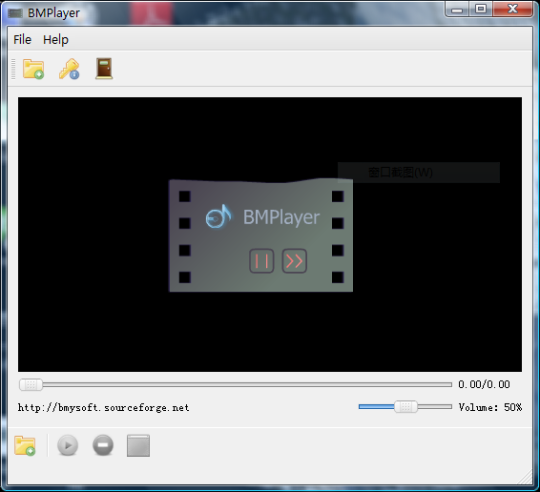Click the key icon in top toolbar
Image resolution: width=540 pixels, height=492 pixels.
pos(69,69)
